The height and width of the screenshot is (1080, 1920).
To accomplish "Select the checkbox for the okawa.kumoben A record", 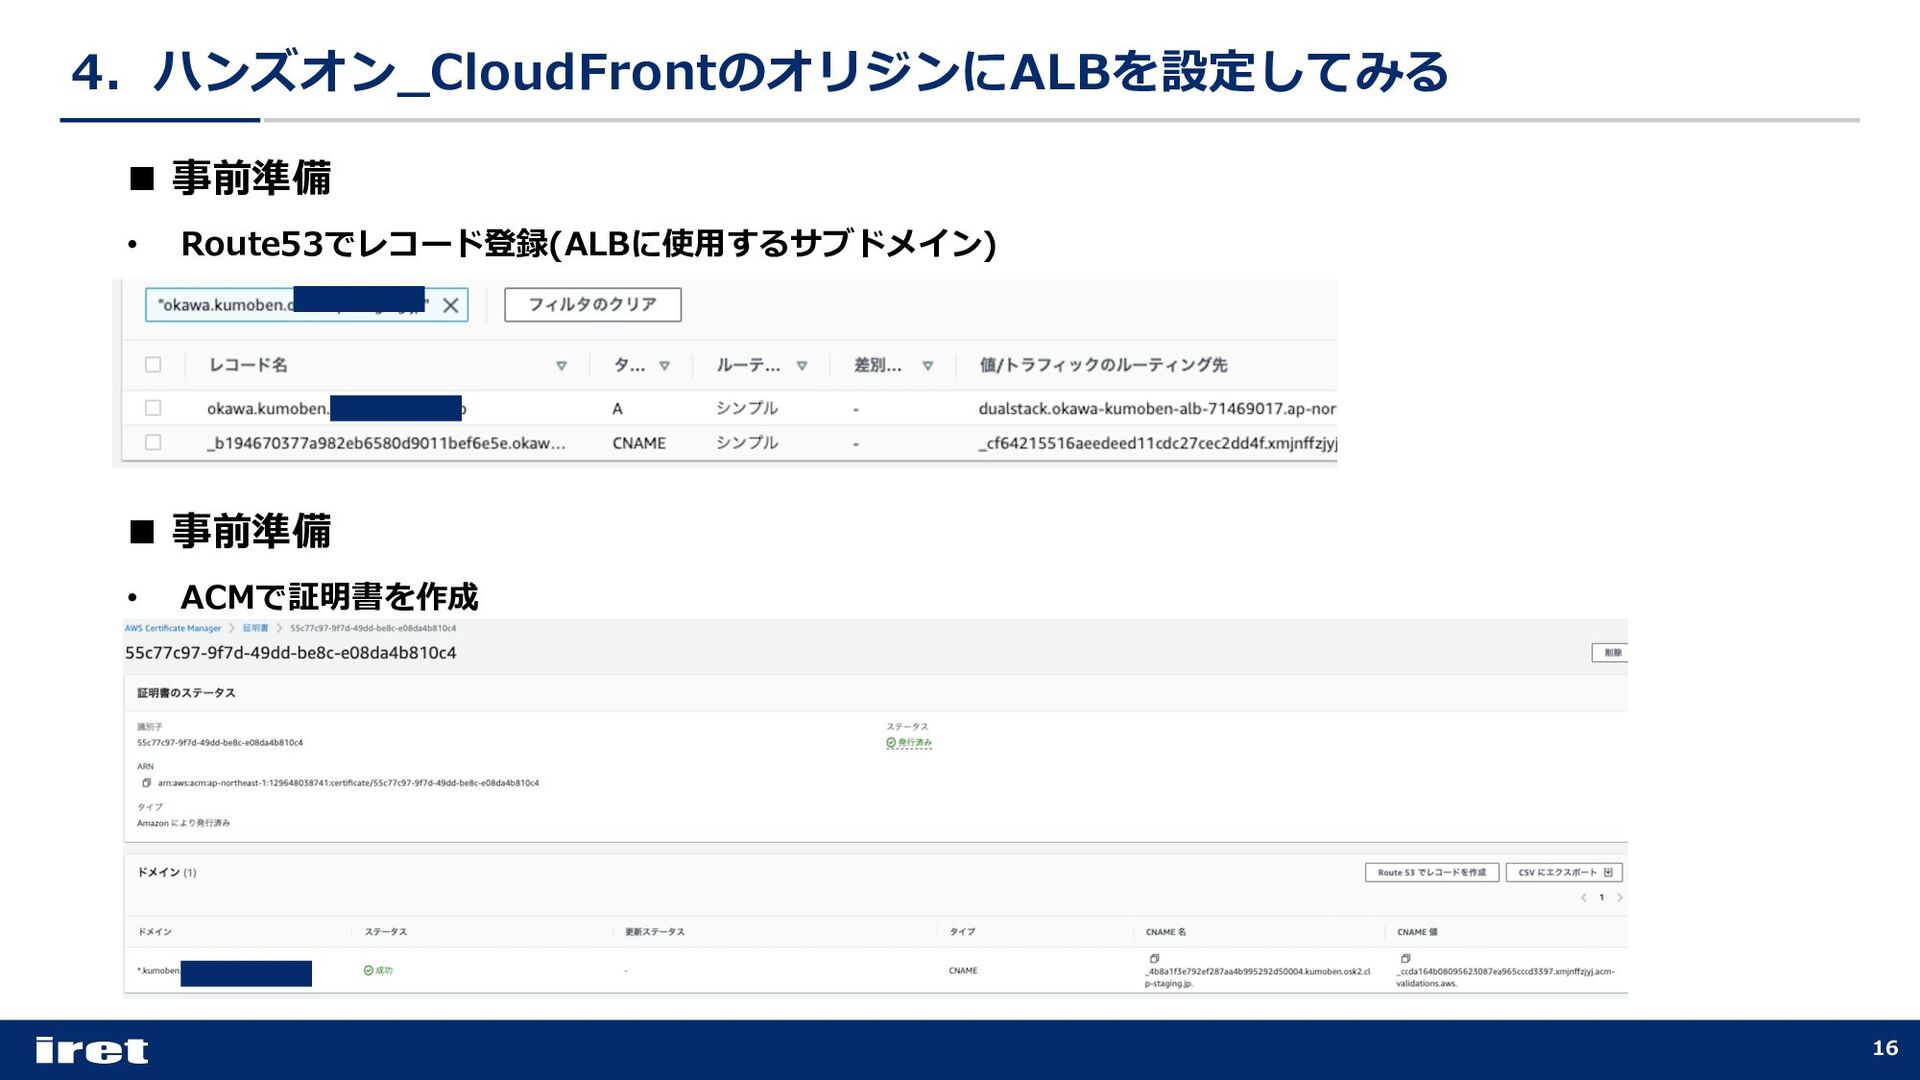I will [x=153, y=408].
